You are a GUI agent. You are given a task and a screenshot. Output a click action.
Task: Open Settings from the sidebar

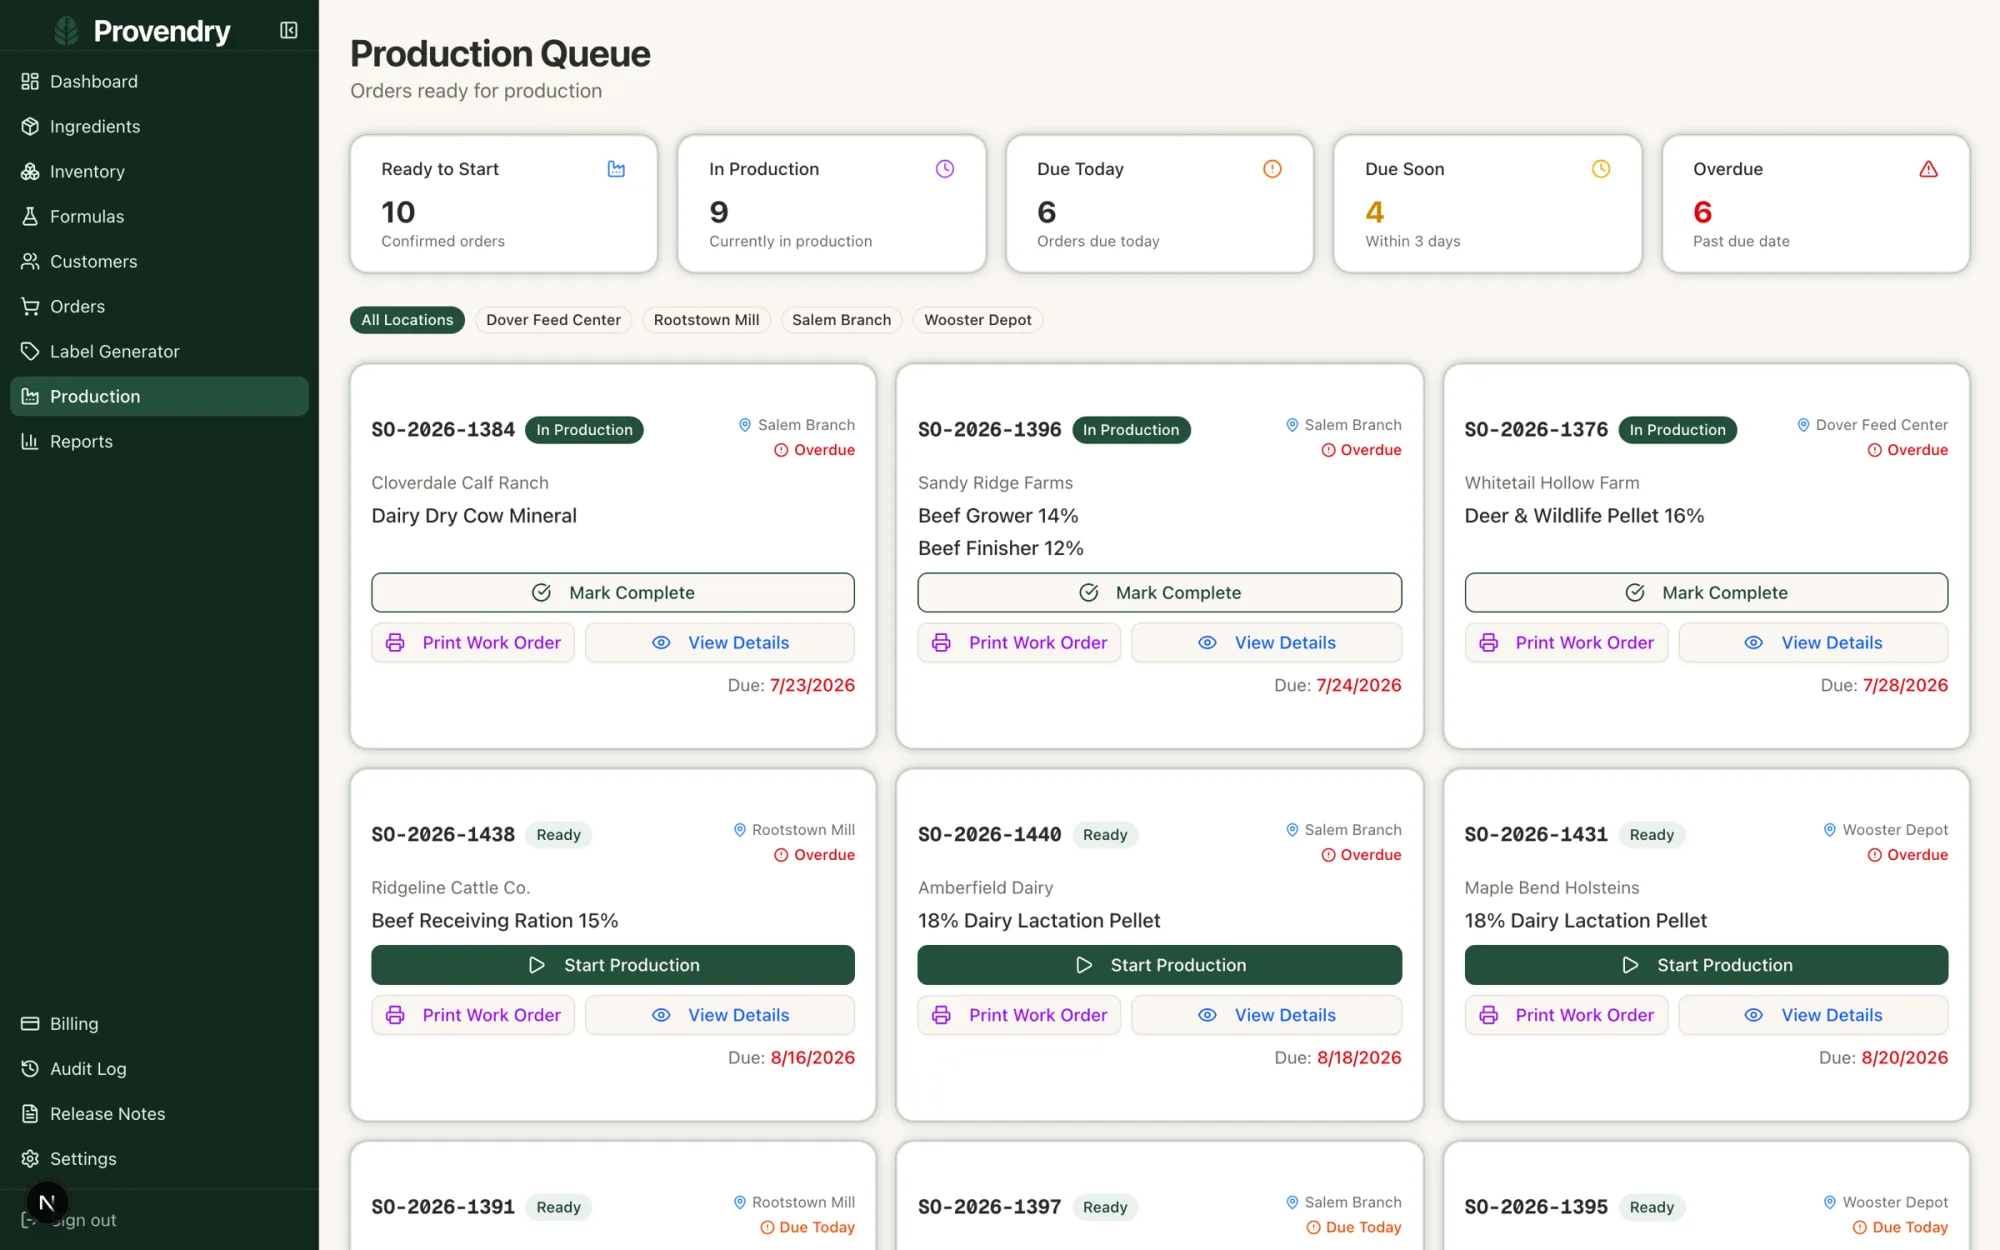coord(159,1158)
